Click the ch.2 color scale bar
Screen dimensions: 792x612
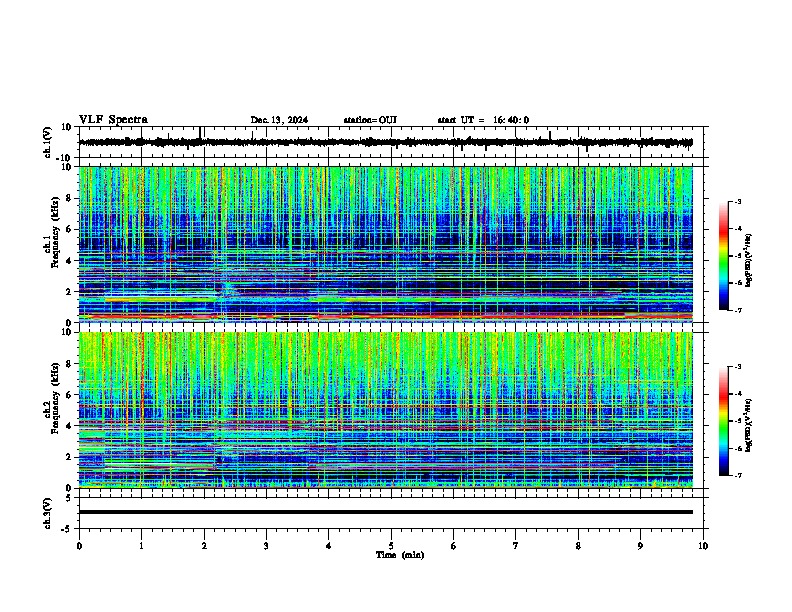tap(724, 421)
